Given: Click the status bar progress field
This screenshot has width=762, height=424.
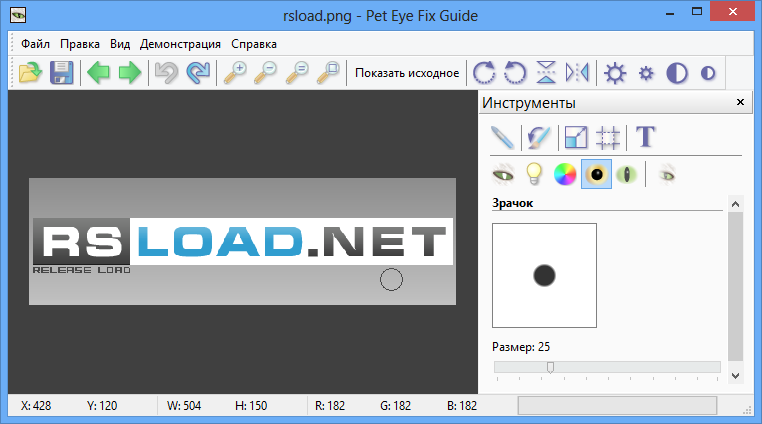Looking at the screenshot, I should [617, 406].
